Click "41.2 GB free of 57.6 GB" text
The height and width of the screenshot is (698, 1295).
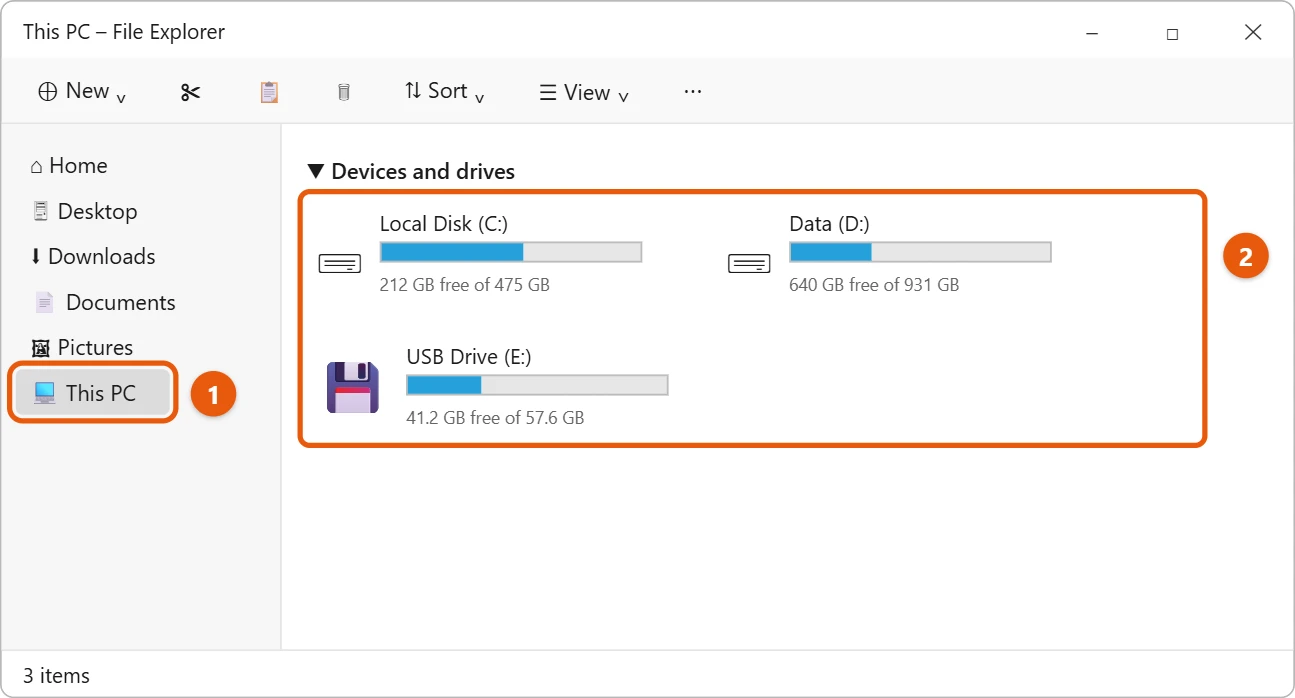pos(495,418)
